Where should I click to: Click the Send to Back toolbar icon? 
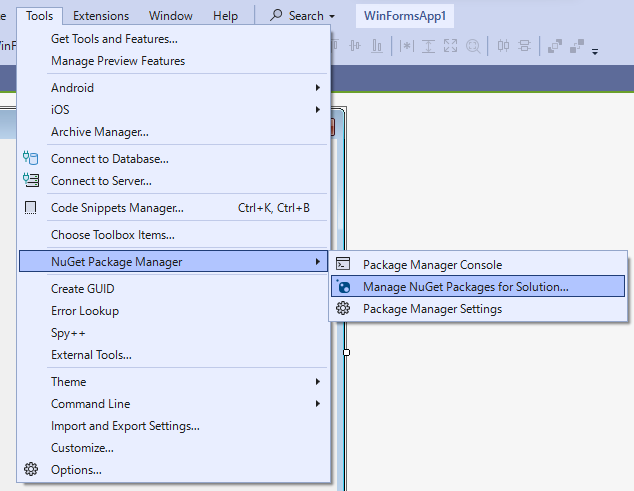pyautogui.click(x=577, y=45)
